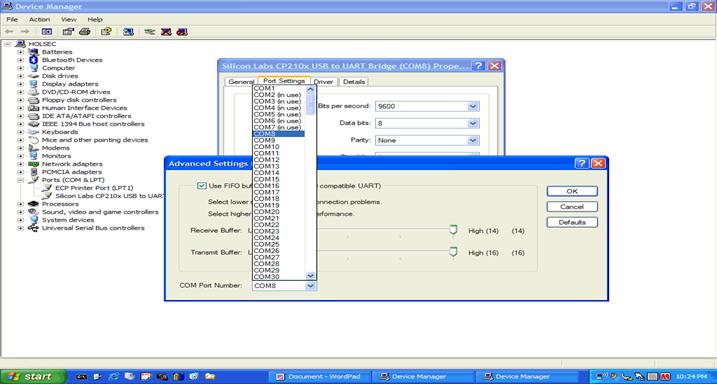
Task: Click the Disable device toolbar icon
Action: coord(182,32)
